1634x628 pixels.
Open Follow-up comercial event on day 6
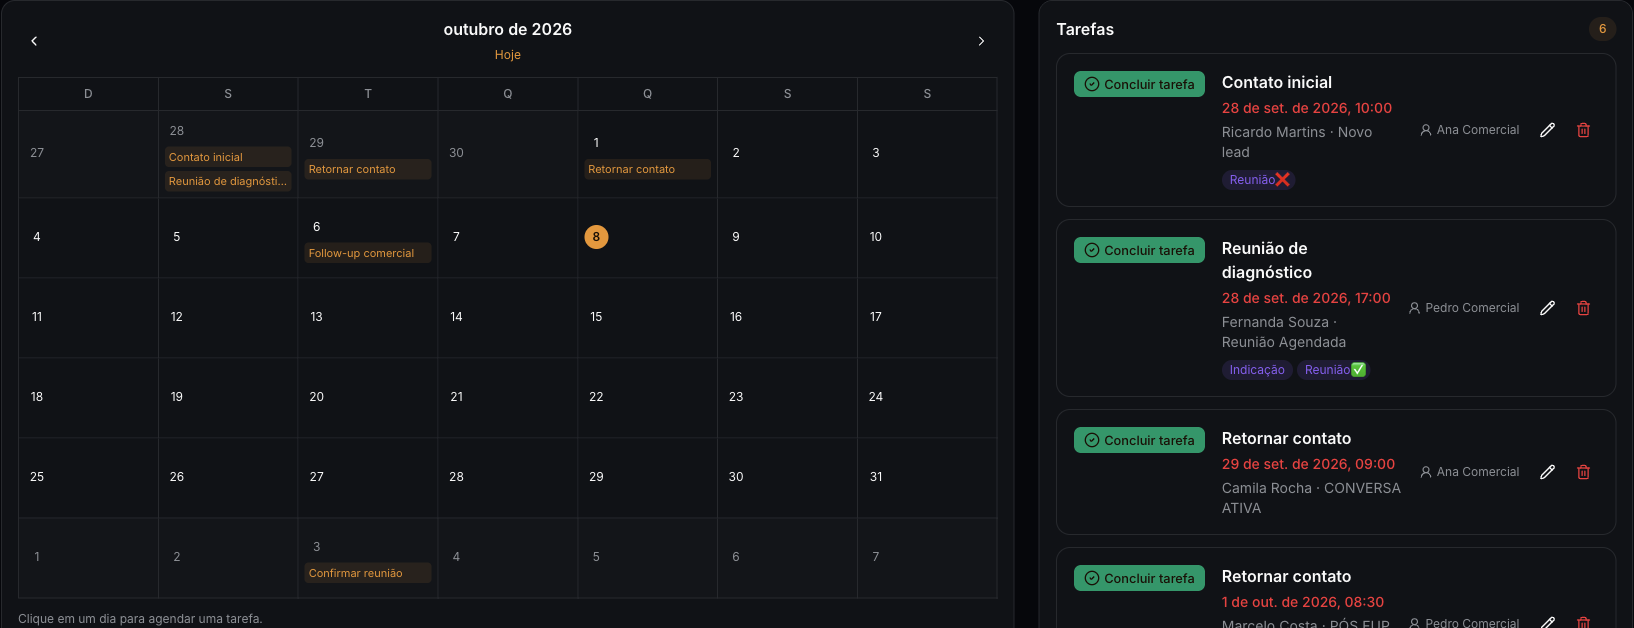[x=368, y=253]
